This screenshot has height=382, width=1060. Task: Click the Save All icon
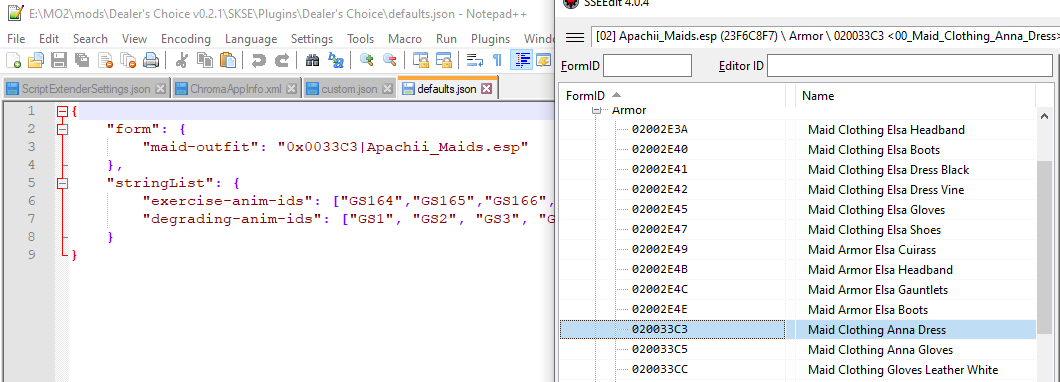[x=82, y=60]
